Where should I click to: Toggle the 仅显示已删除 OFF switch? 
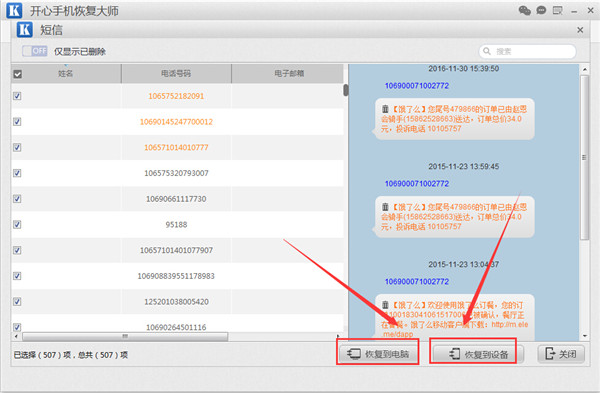[x=35, y=51]
